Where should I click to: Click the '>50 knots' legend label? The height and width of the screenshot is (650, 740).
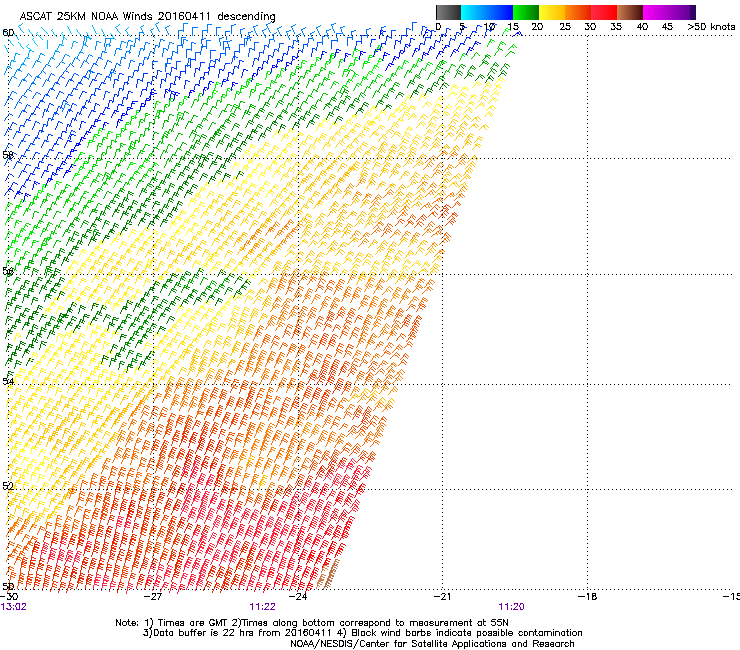[711, 26]
